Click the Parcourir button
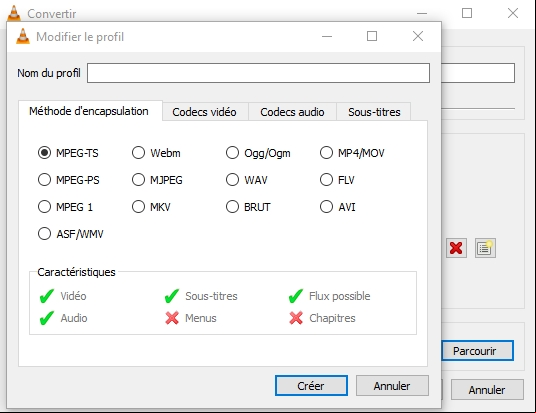This screenshot has height=413, width=536. [478, 350]
